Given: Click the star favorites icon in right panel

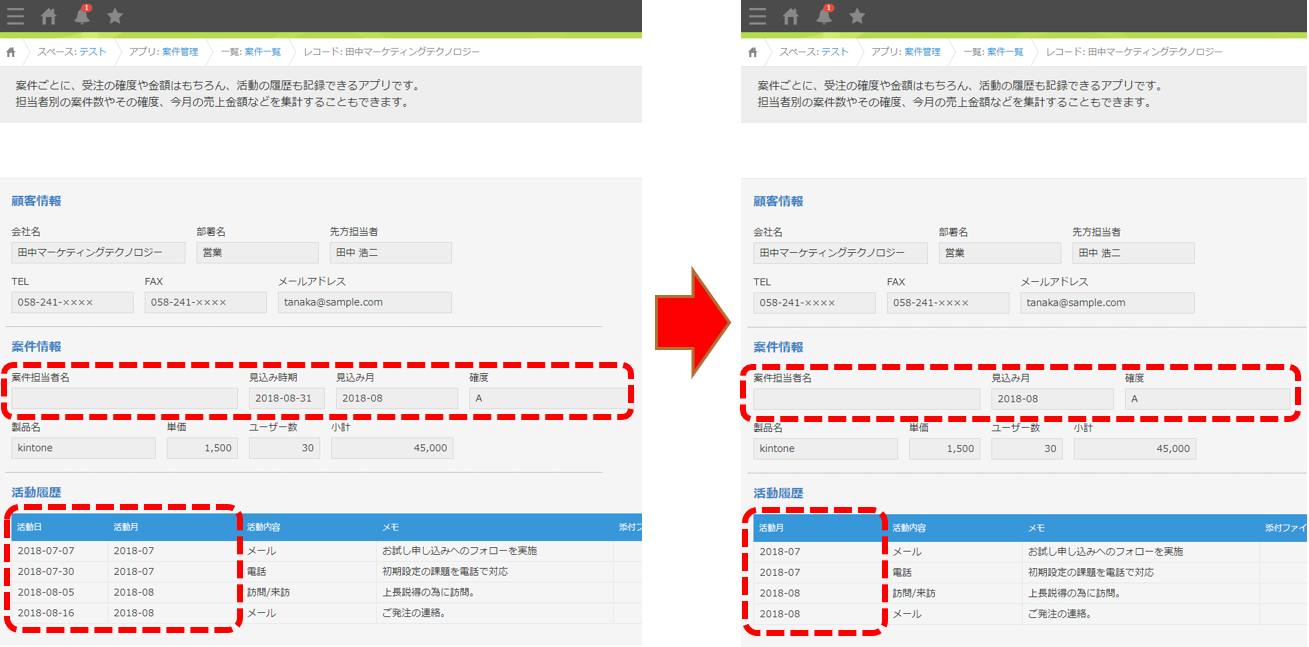Looking at the screenshot, I should pyautogui.click(x=857, y=16).
